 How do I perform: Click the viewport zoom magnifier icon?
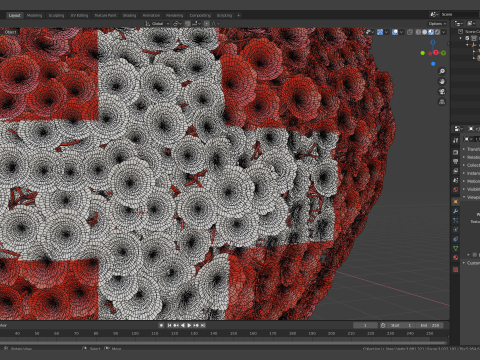(442, 71)
